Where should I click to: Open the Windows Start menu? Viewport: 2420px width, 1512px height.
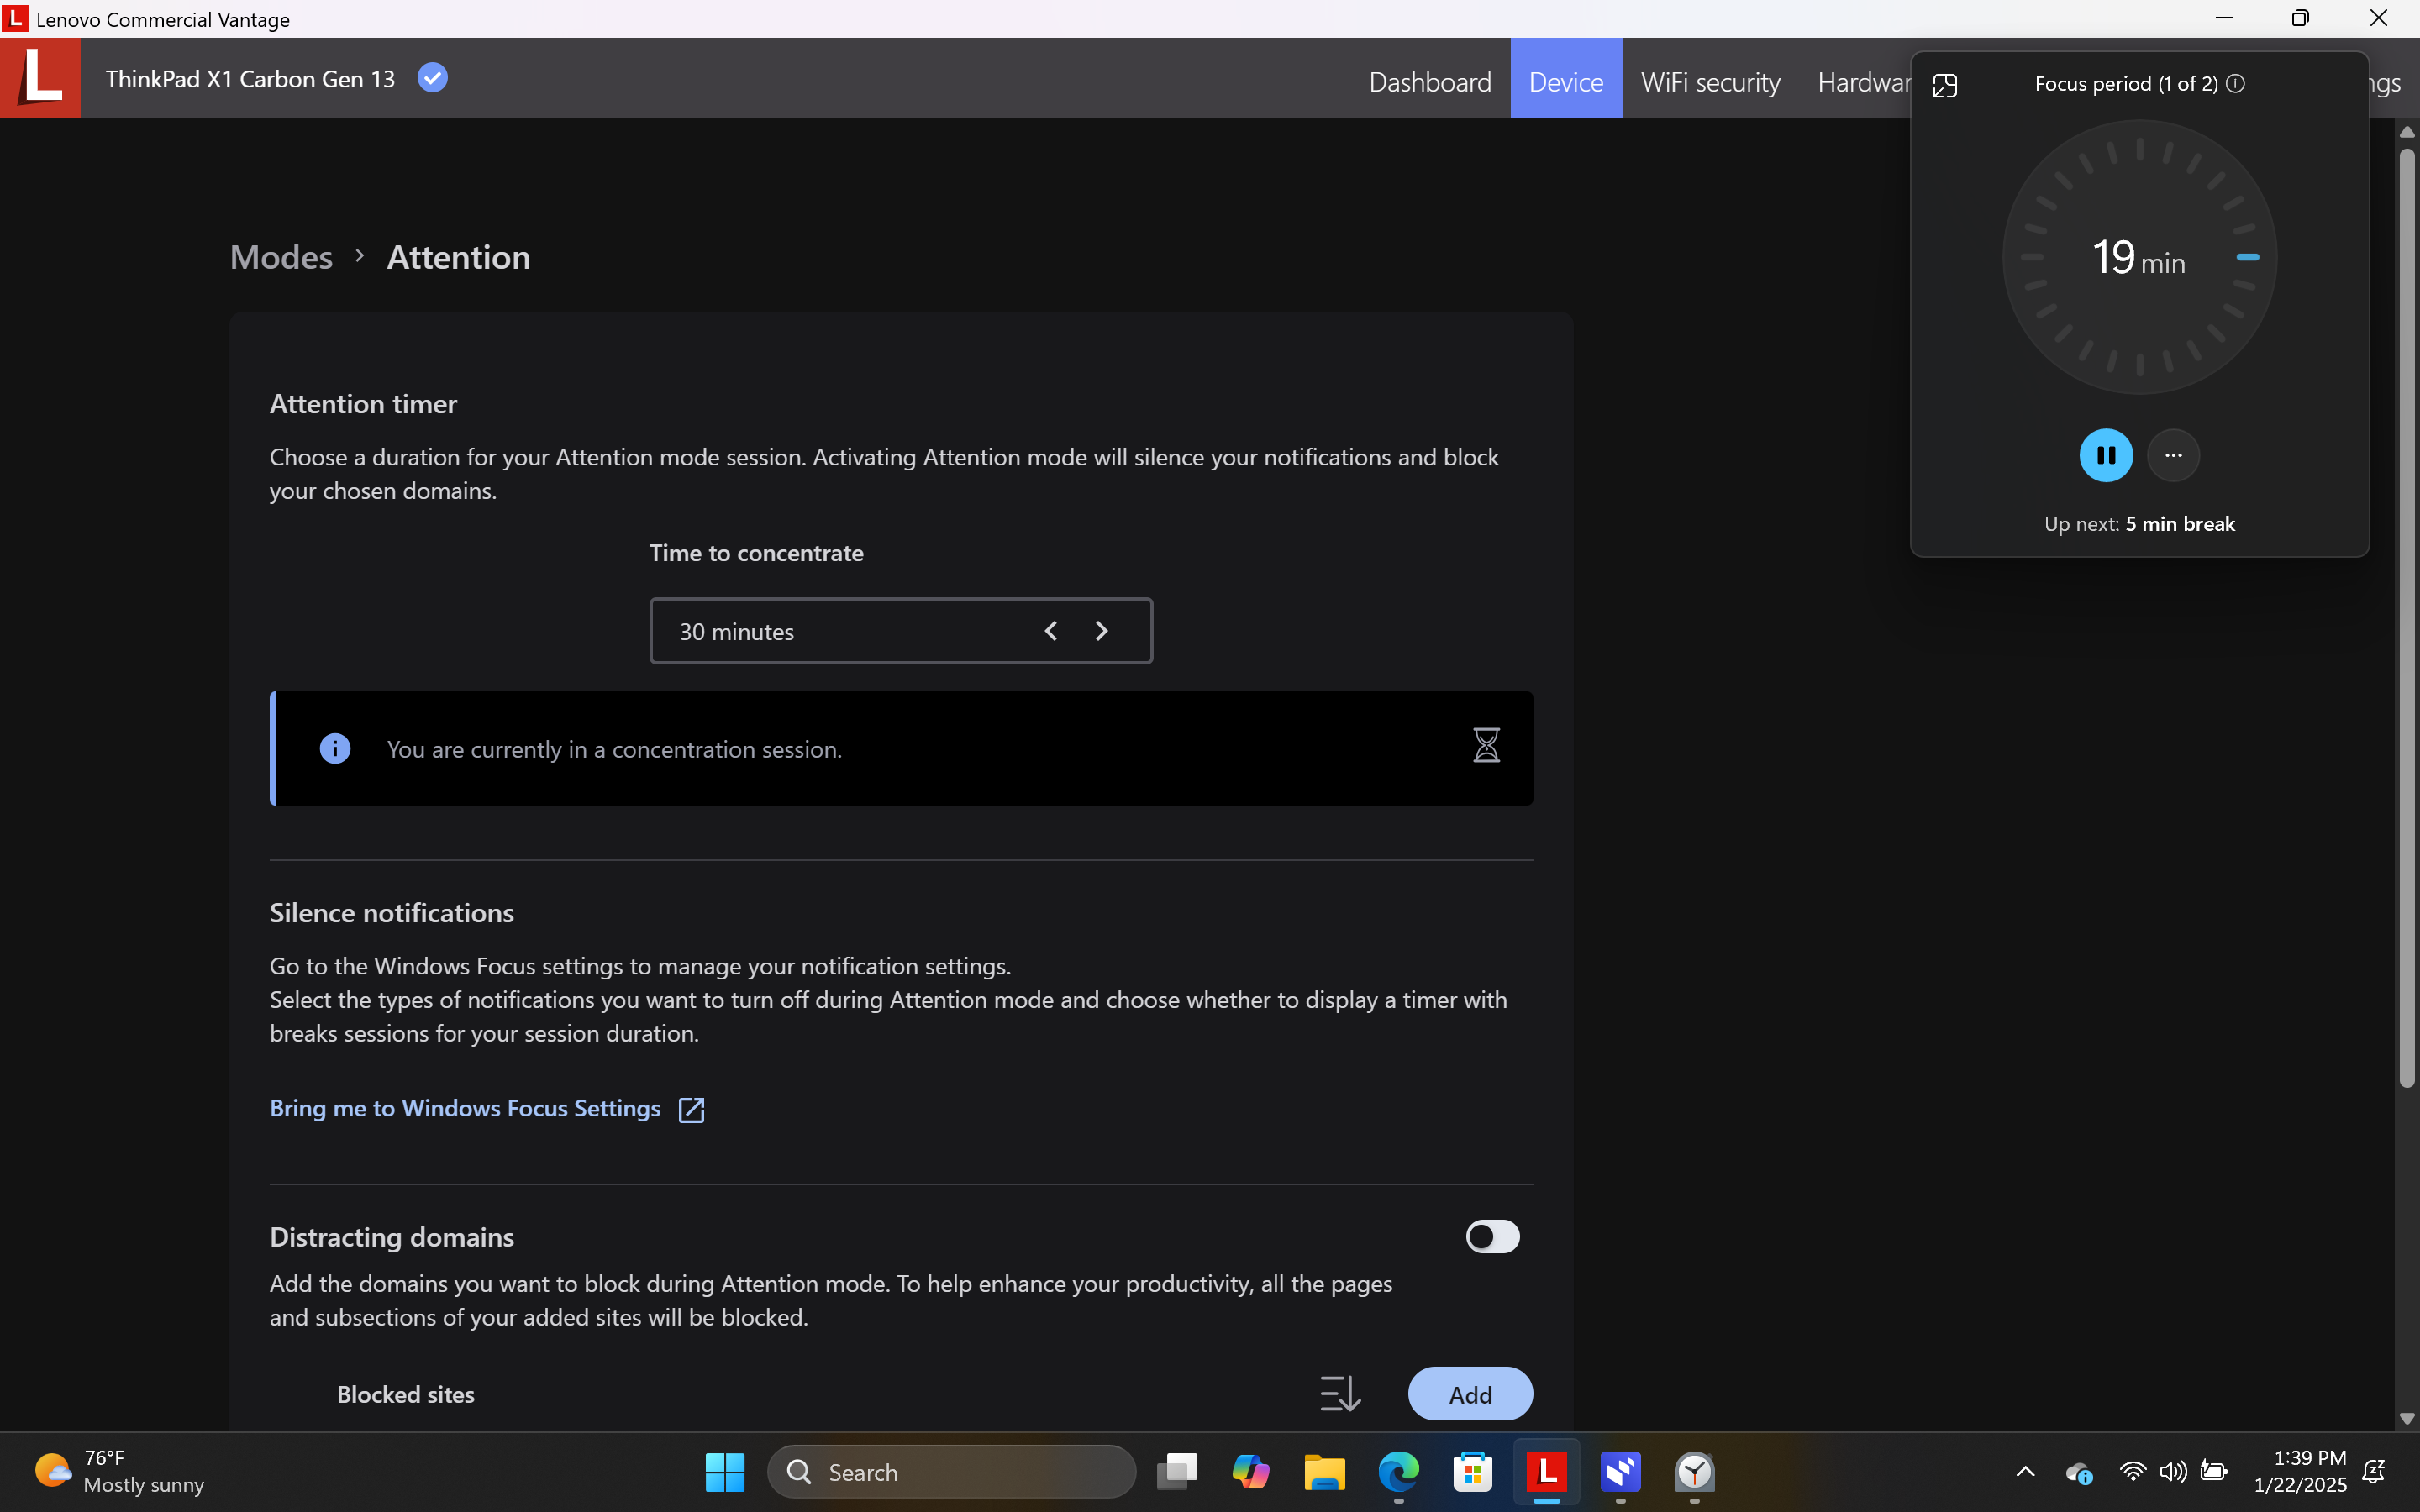point(724,1472)
